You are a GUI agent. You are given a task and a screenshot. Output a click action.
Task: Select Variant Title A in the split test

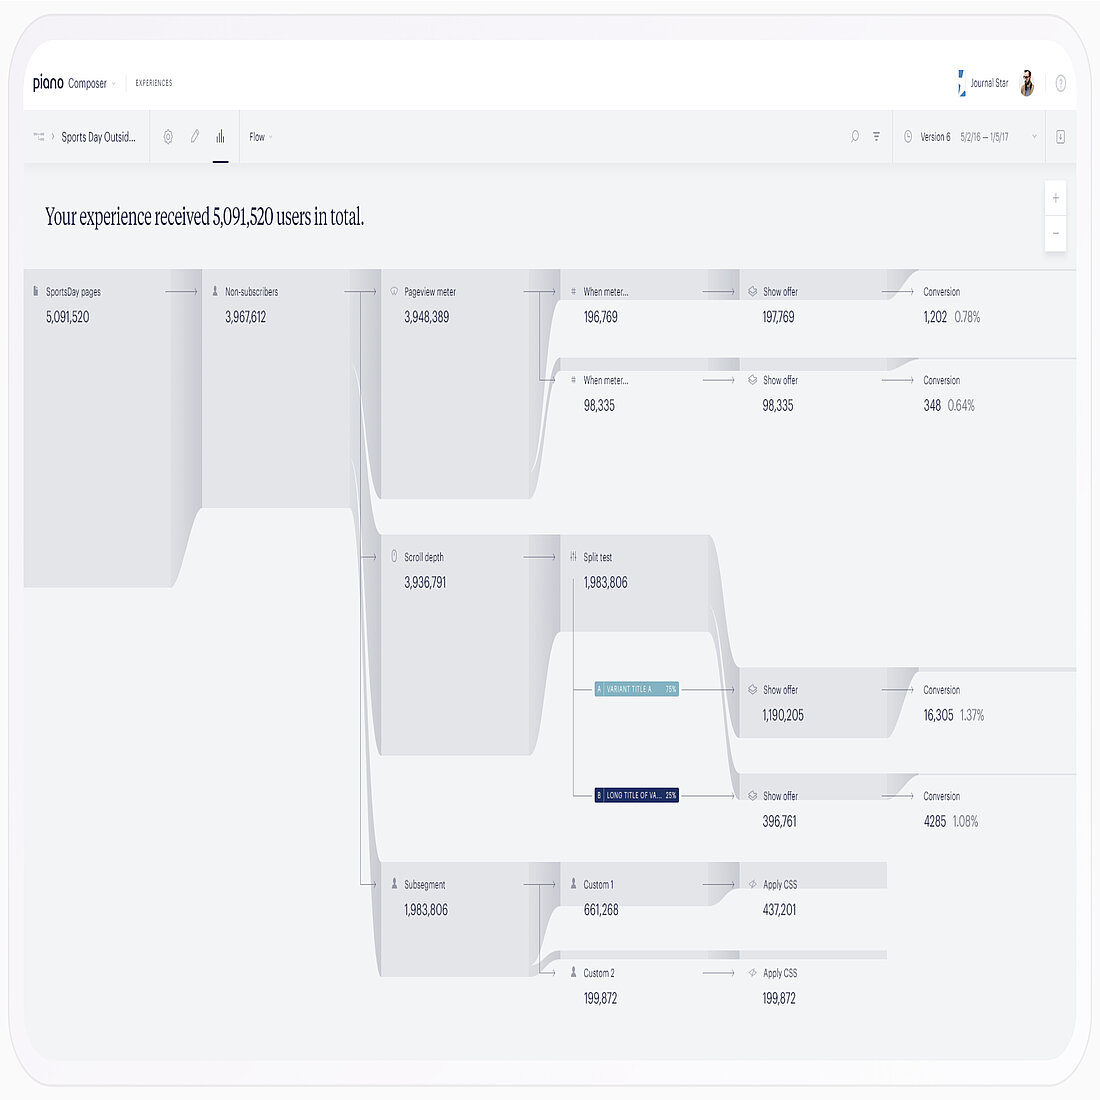635,689
